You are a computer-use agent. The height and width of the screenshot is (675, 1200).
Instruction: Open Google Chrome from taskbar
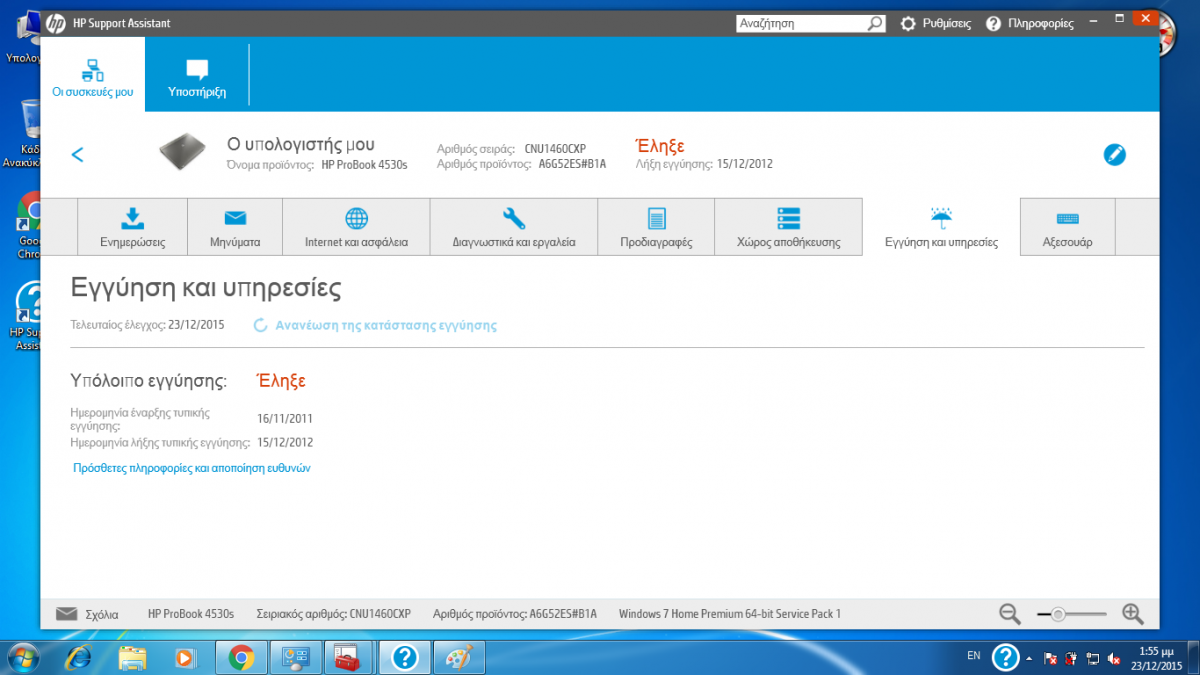tap(240, 657)
